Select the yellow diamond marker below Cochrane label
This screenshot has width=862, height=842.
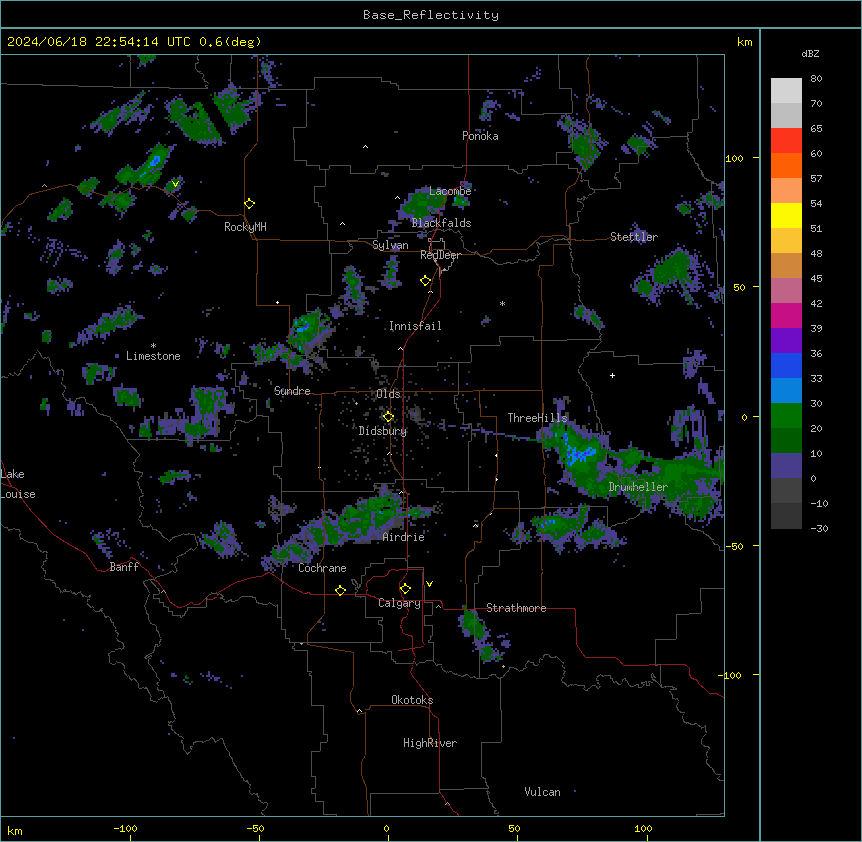(x=340, y=590)
